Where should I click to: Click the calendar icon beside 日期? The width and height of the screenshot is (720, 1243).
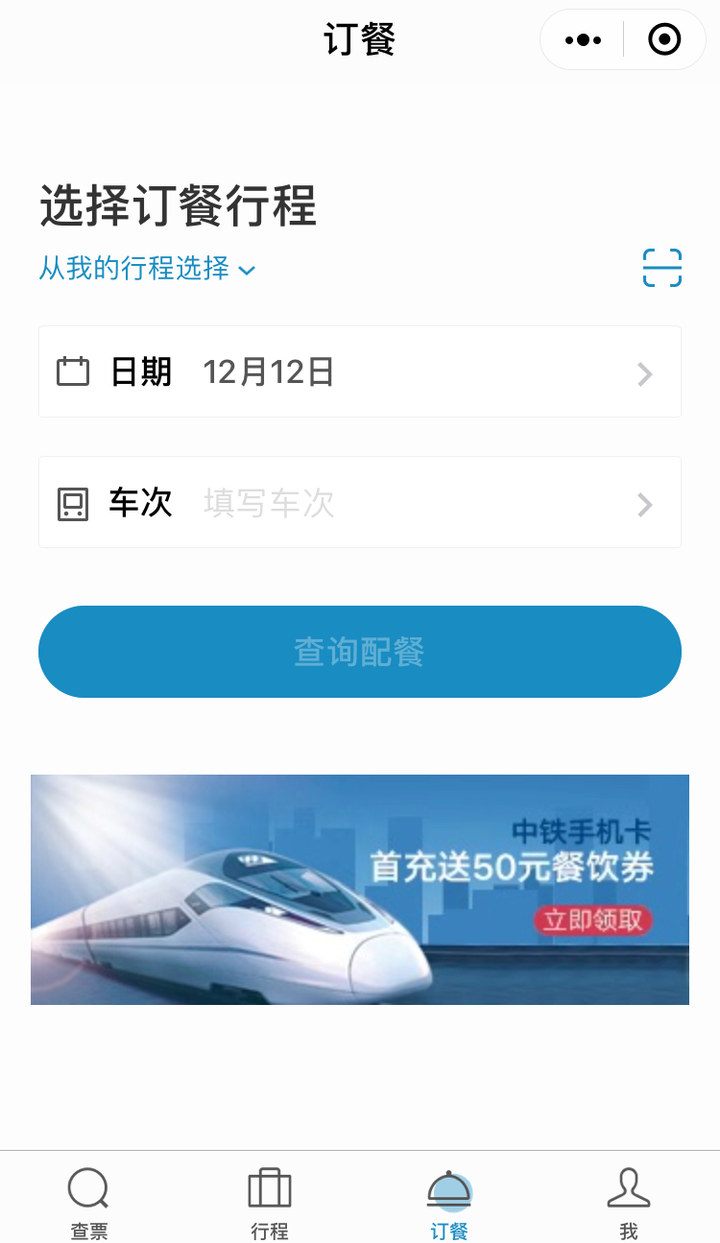pos(72,372)
